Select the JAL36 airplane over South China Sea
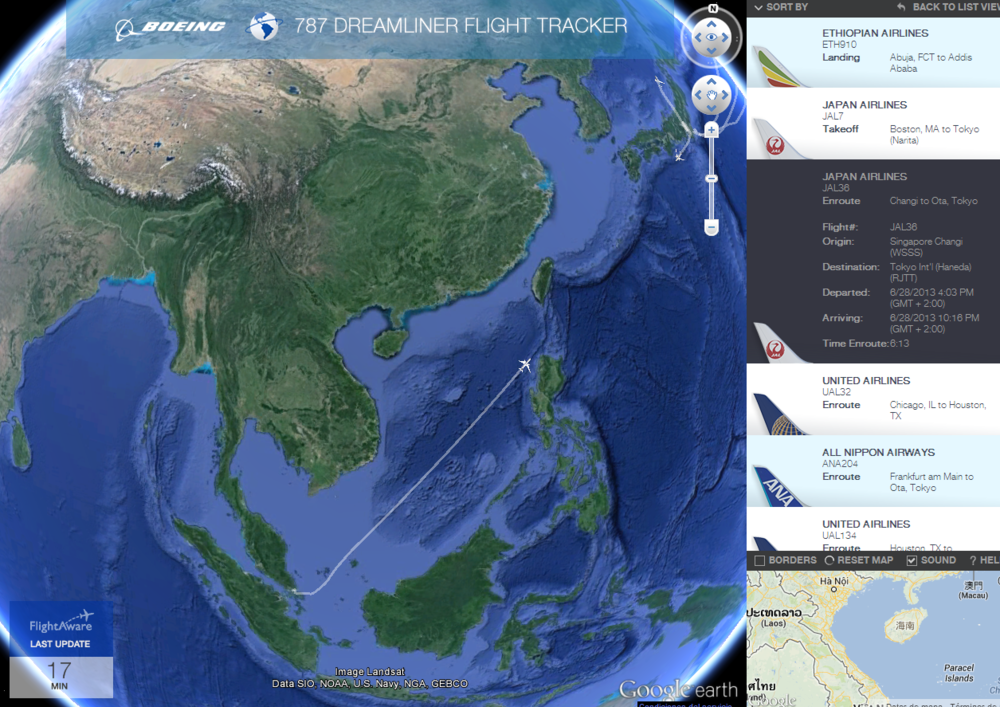Viewport: 1000px width, 707px height. (x=525, y=365)
